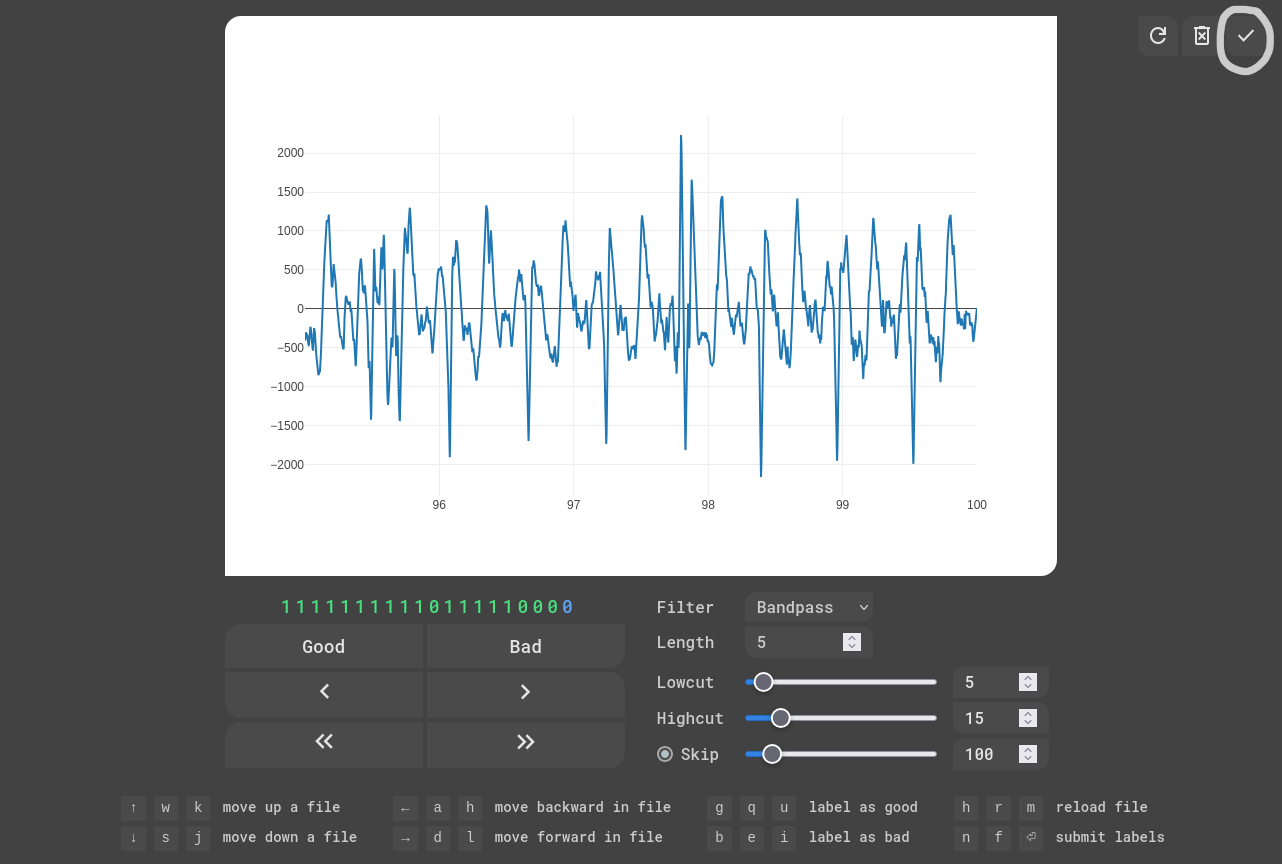Click the Skip value stepper arrows
Viewport: 1282px width, 864px height.
[1027, 754]
